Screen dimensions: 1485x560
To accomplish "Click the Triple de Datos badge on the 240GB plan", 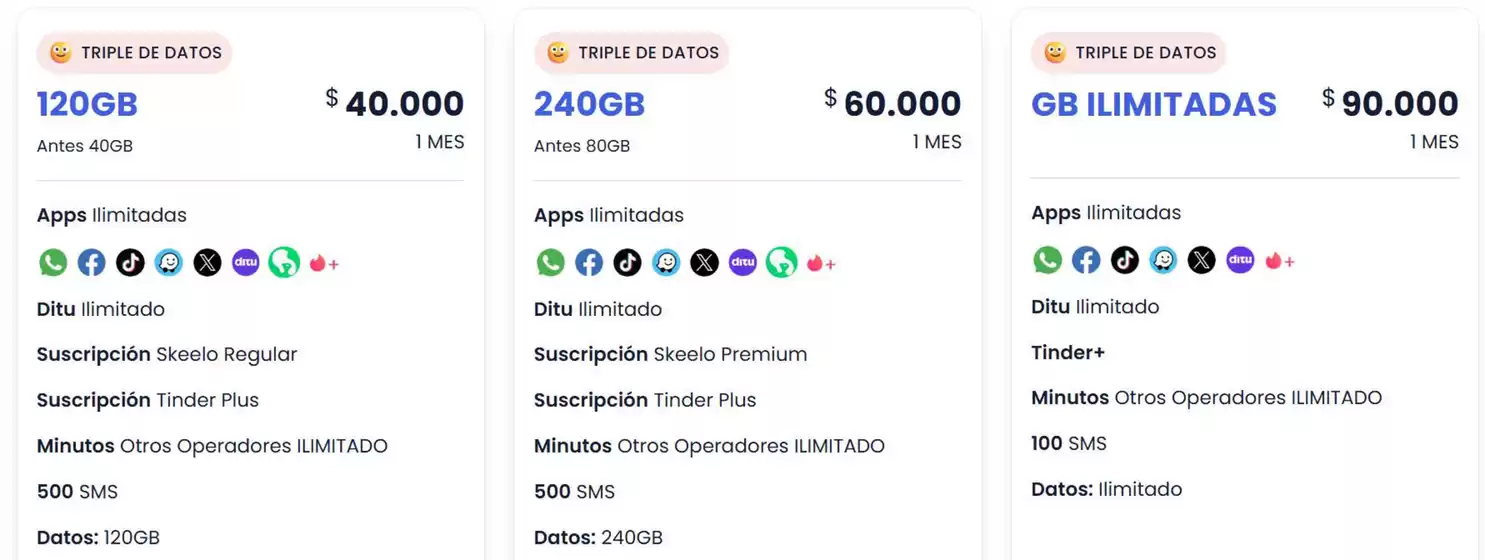I will pyautogui.click(x=632, y=53).
